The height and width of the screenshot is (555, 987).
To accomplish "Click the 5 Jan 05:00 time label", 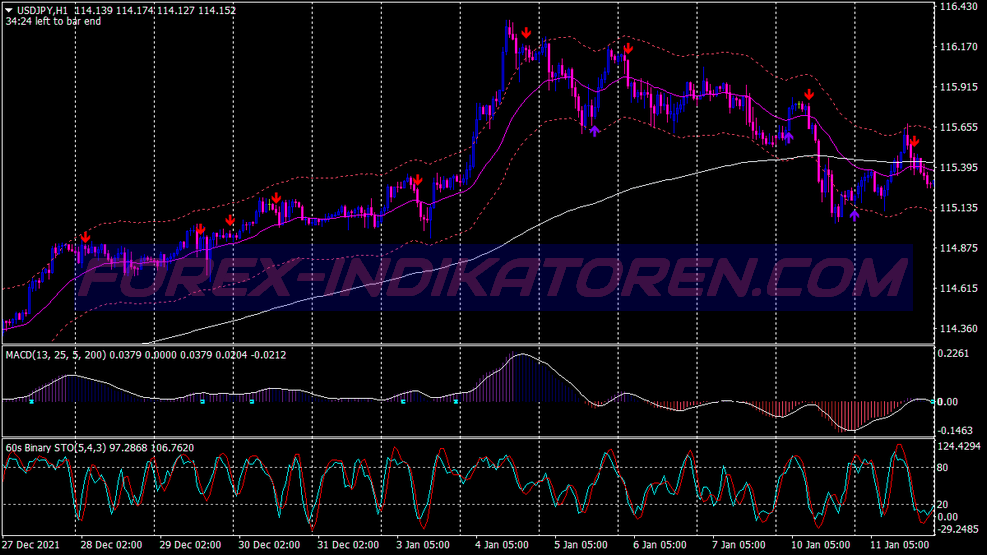I will pos(581,545).
